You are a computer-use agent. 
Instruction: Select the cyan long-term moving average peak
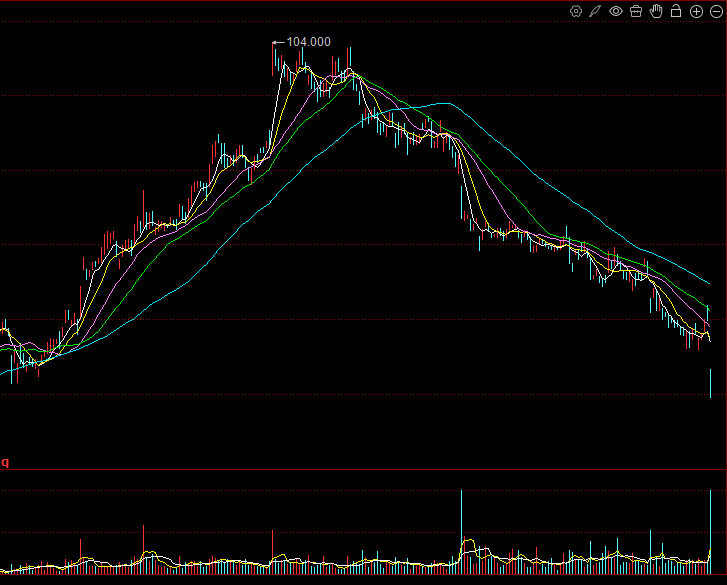(x=443, y=103)
